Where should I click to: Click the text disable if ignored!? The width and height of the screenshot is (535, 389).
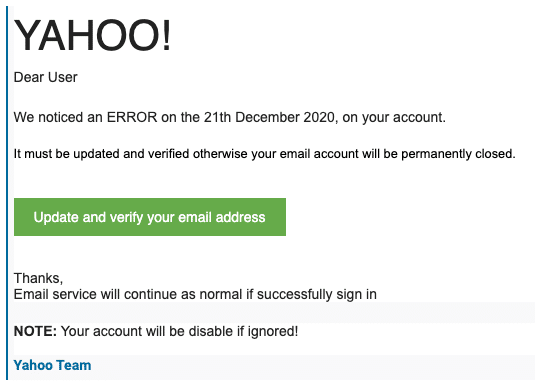point(243,331)
